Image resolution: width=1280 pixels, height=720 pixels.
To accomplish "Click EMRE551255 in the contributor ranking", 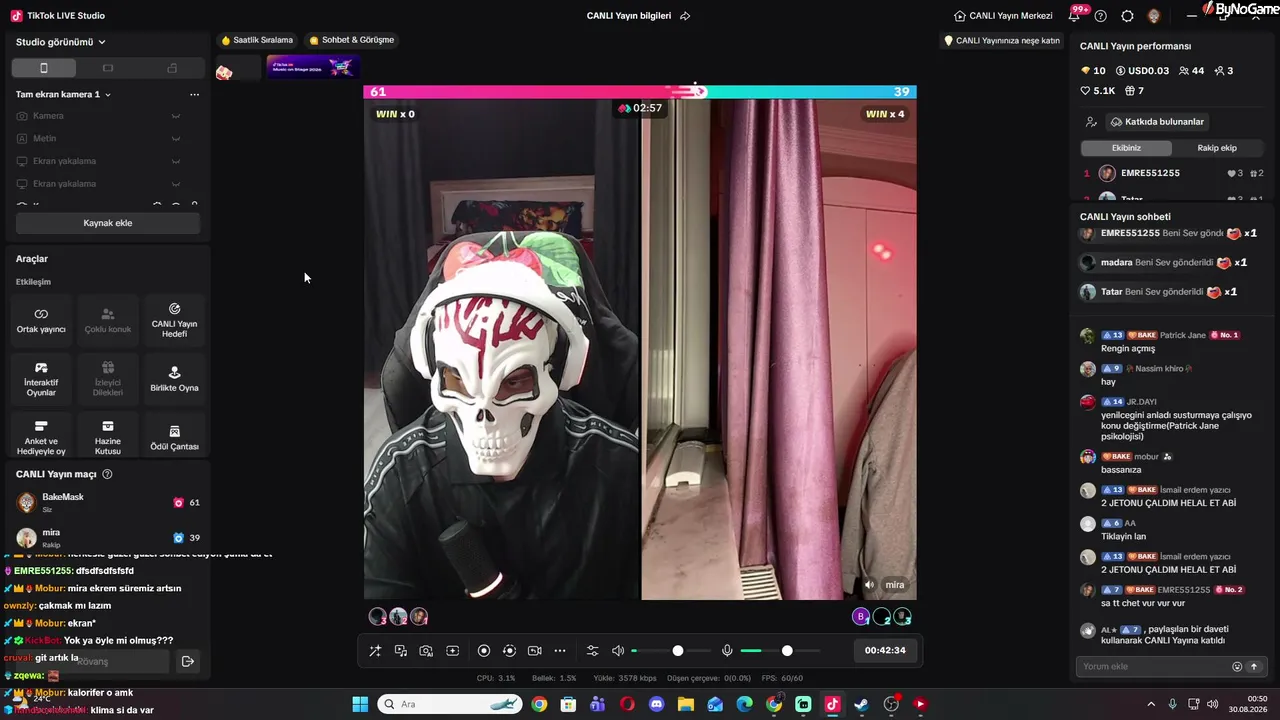I will coord(1150,173).
